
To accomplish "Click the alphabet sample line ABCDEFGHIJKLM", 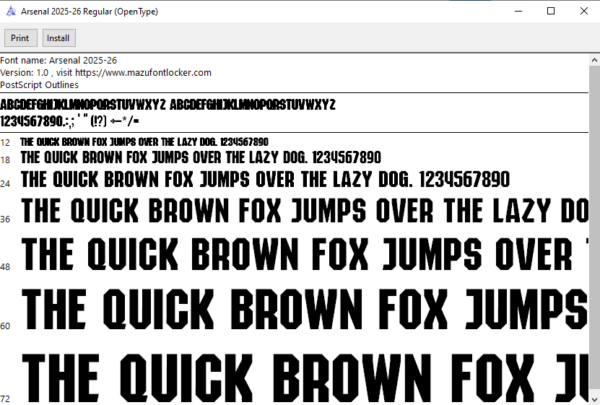I will 168,105.
